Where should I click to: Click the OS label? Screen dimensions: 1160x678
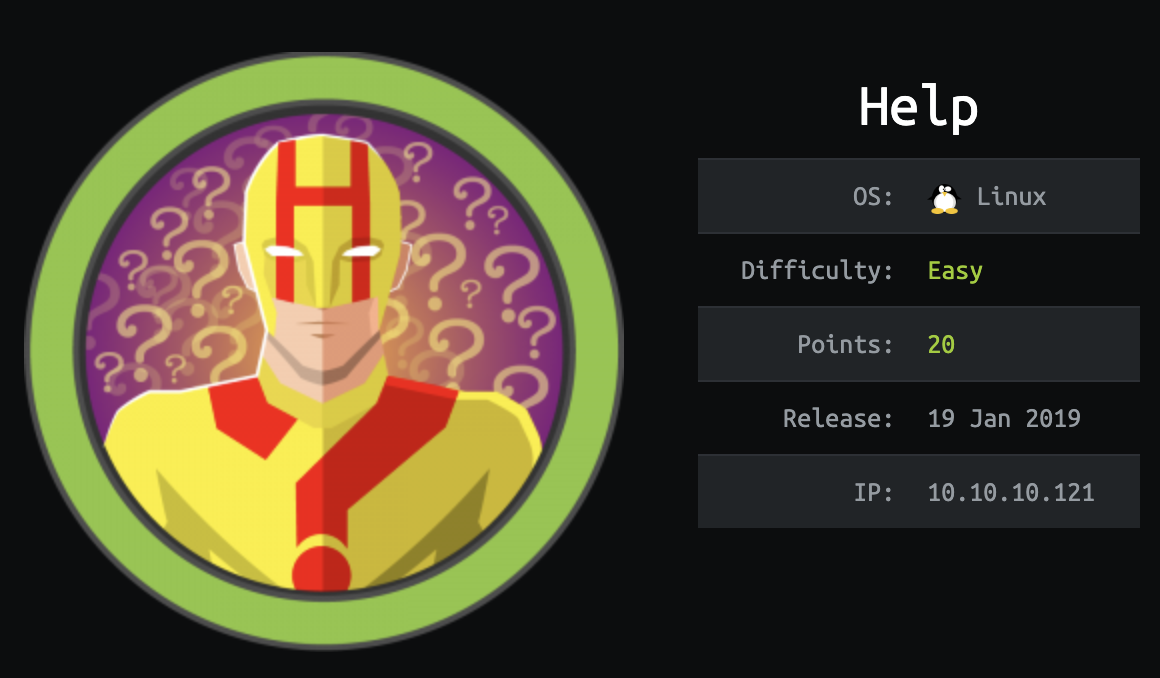873,197
